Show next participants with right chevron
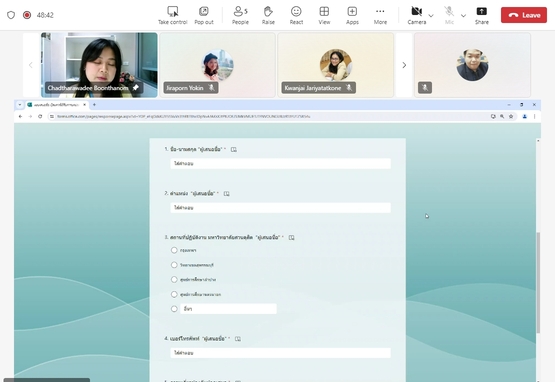The height and width of the screenshot is (382, 555). [x=404, y=65]
